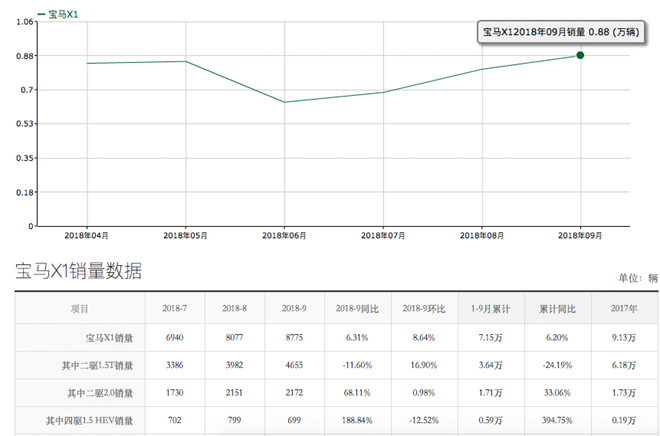Click the cell value 702
Image resolution: width=660 pixels, height=436 pixels.
coord(175,420)
